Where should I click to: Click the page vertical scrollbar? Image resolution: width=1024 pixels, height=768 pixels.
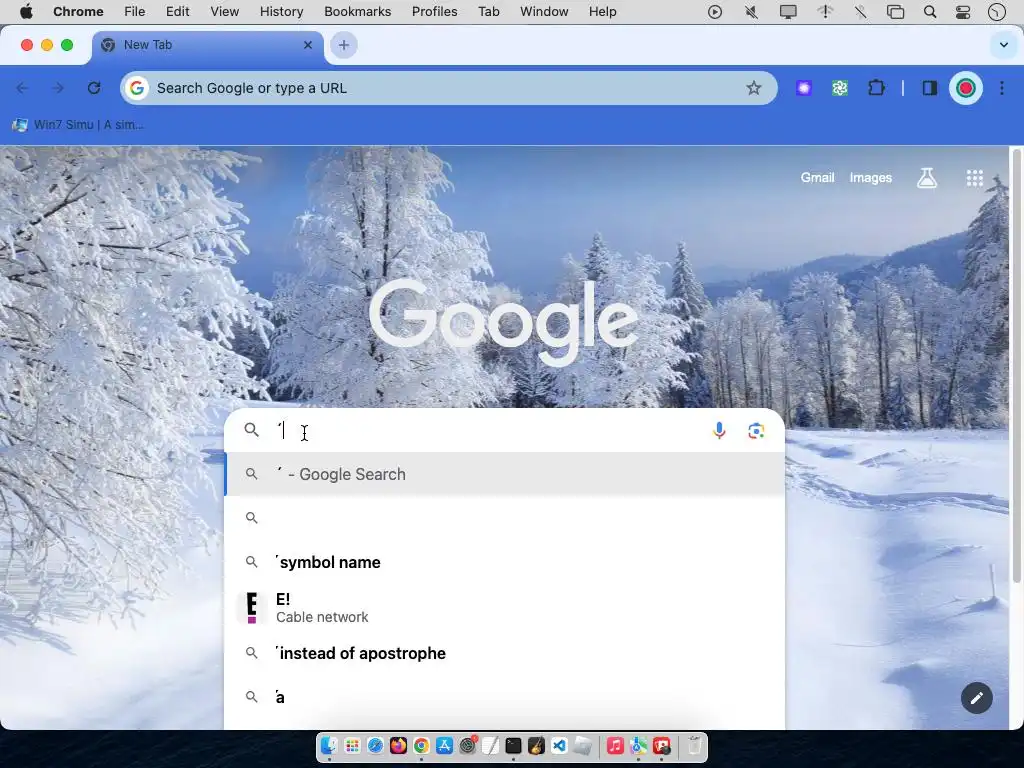point(1016,366)
